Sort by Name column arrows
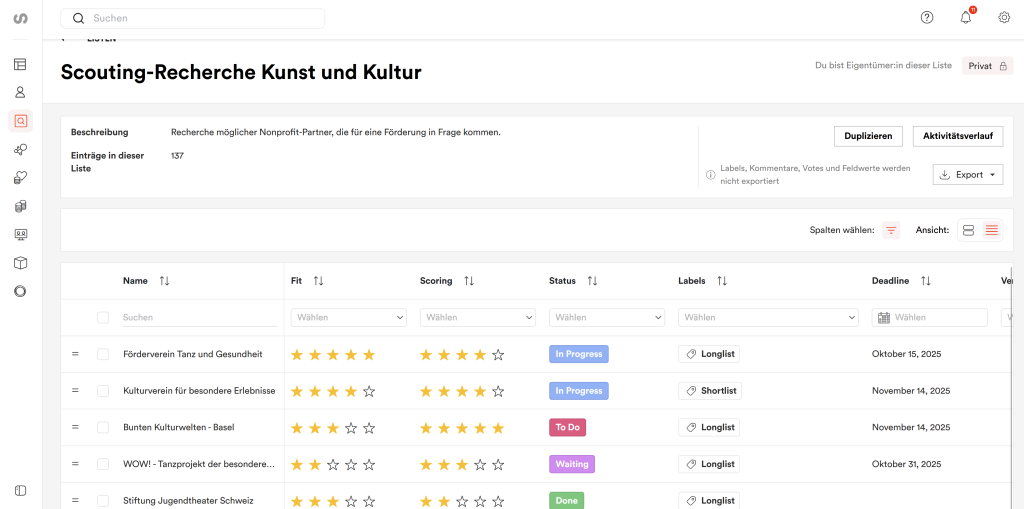Viewport: 1024px width, 509px height. [164, 281]
